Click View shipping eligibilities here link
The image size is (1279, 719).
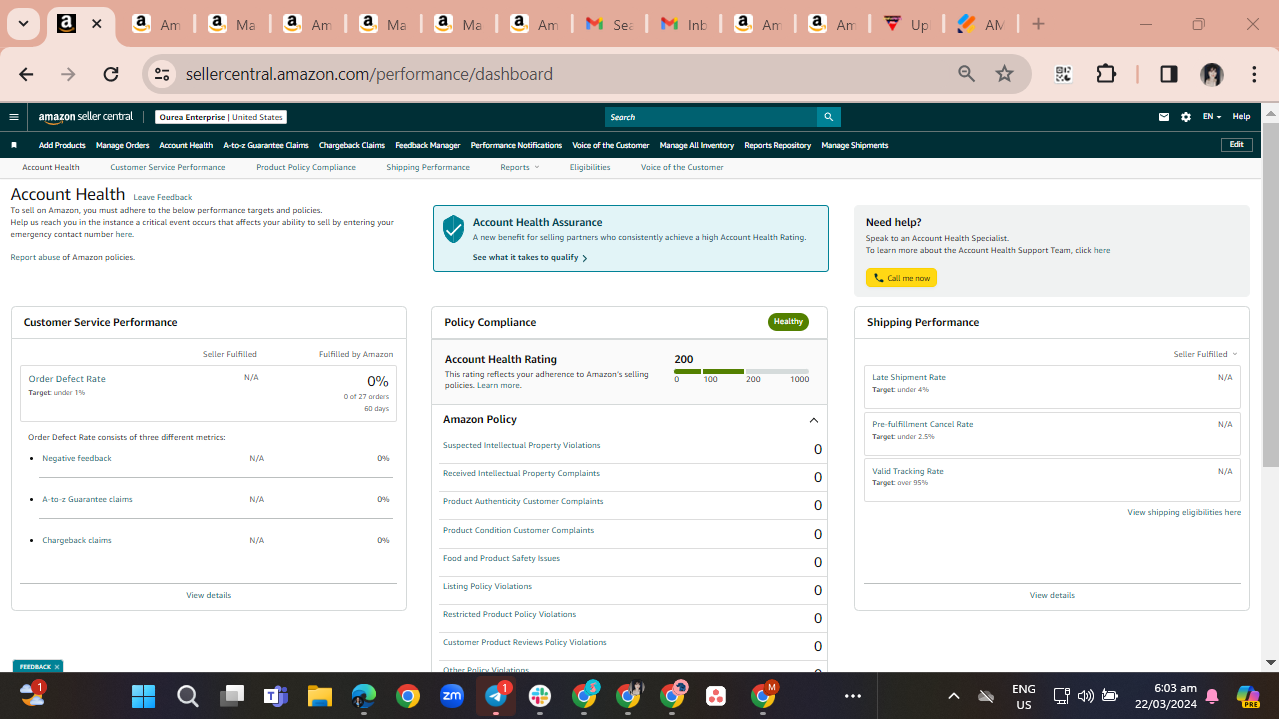click(x=1184, y=512)
